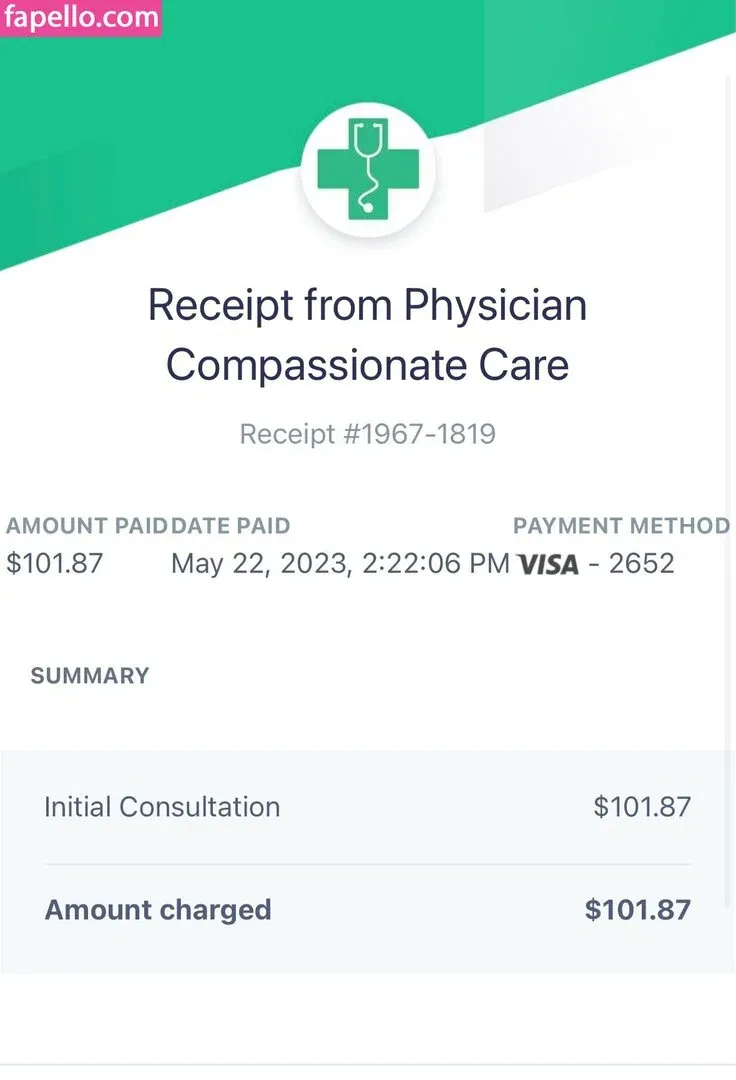Click the VISA card brand logo

click(x=548, y=564)
